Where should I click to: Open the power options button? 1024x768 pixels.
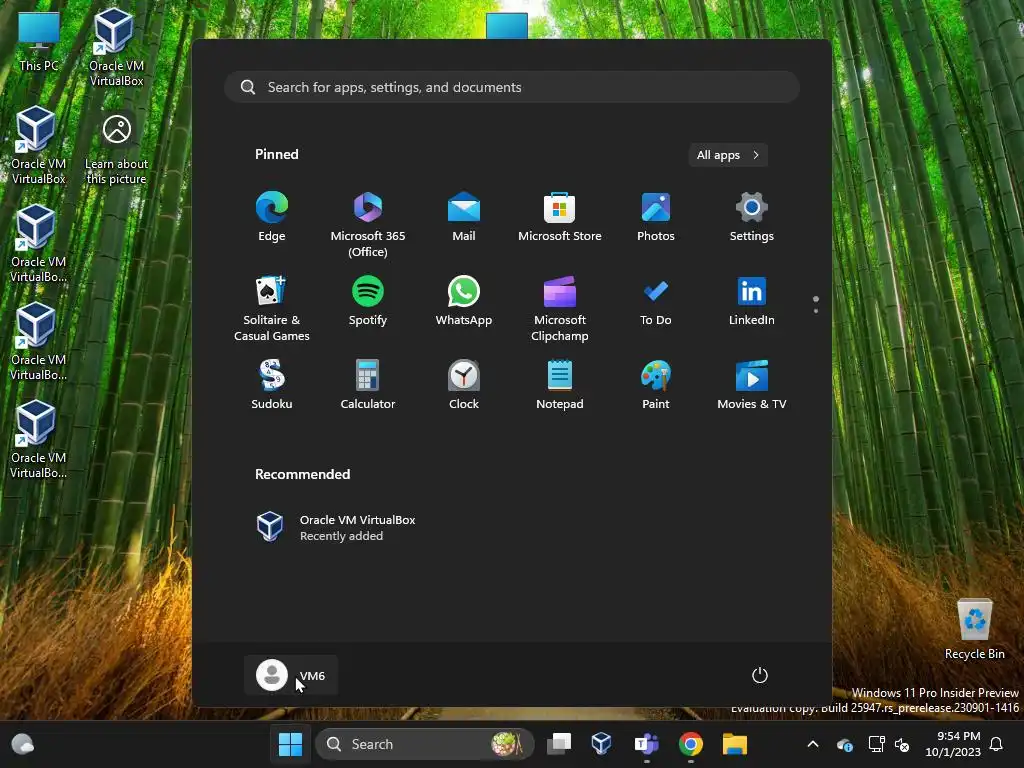(760, 675)
